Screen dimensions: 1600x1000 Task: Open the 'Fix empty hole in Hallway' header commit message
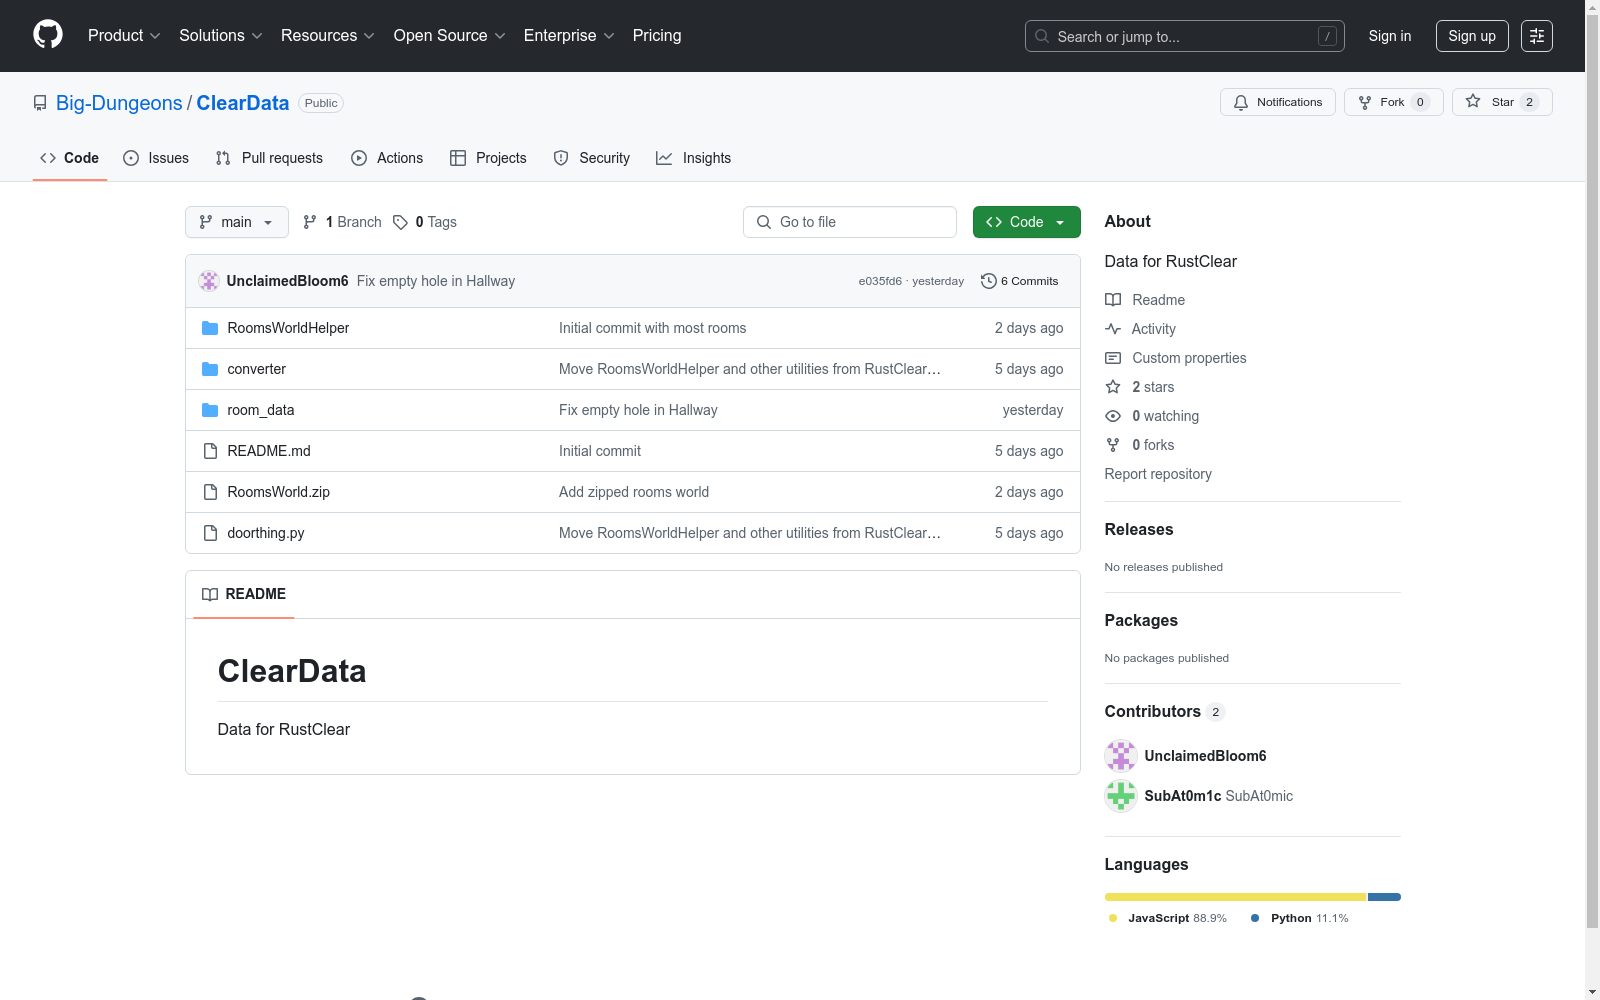(x=436, y=281)
